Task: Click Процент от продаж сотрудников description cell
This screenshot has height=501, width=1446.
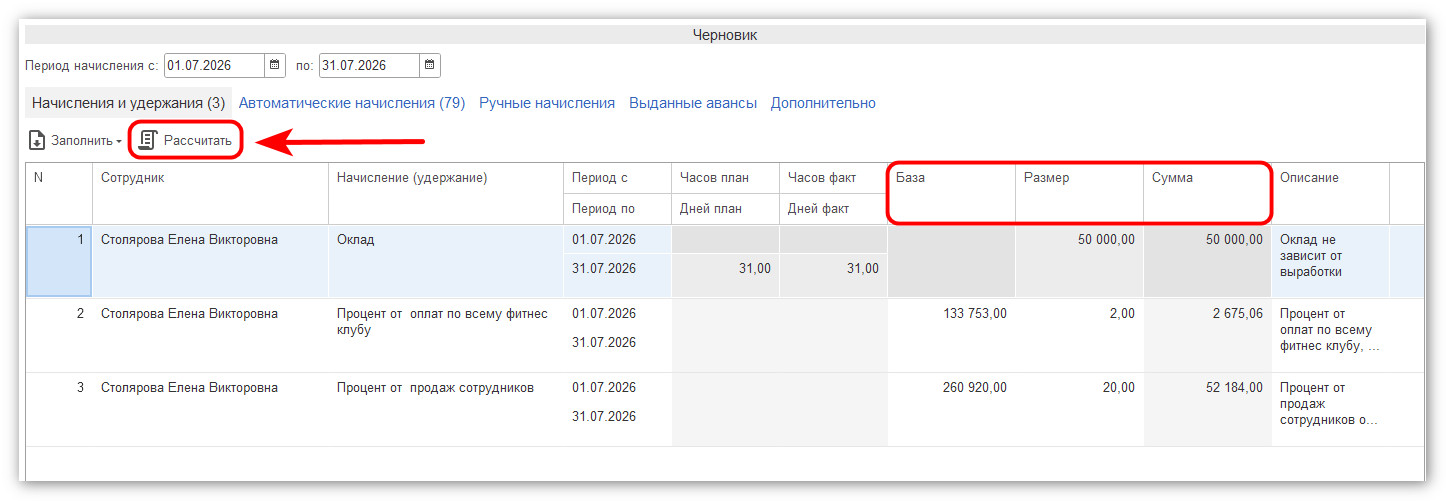Action: [x=1330, y=409]
